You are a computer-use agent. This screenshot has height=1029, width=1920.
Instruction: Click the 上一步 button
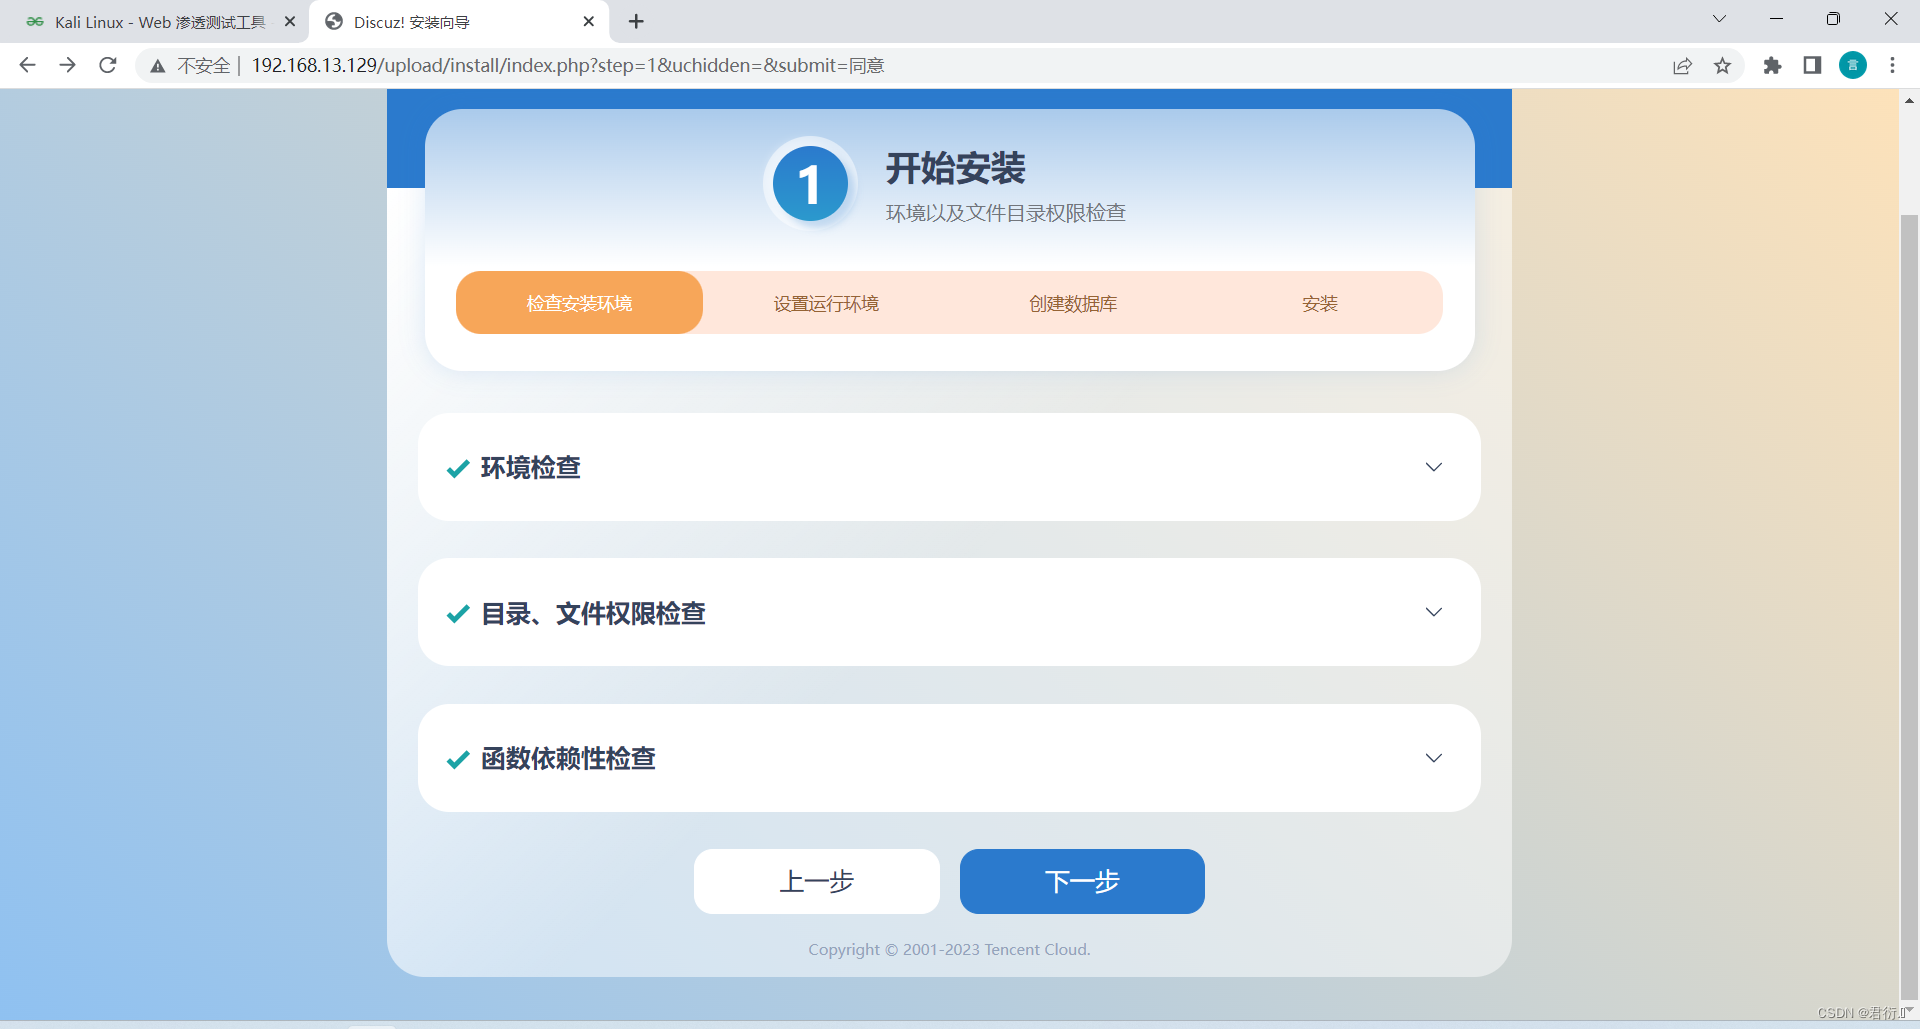click(817, 881)
